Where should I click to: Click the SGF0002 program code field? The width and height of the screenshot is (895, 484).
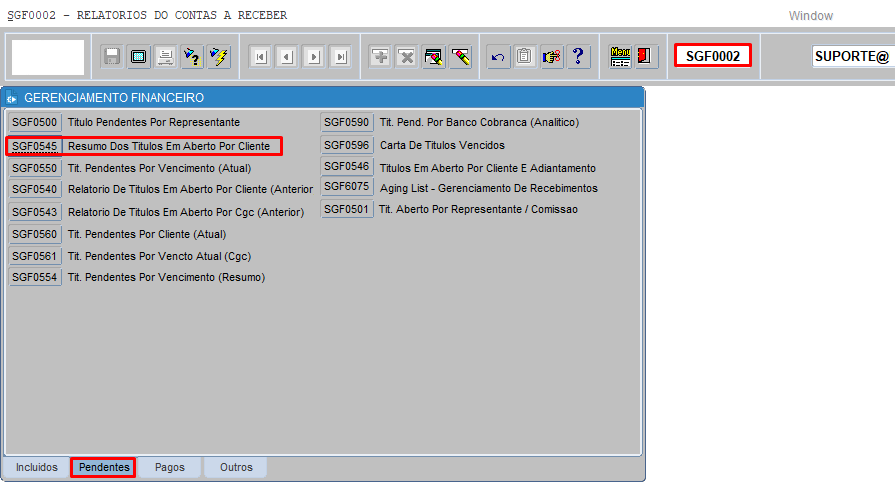pyautogui.click(x=713, y=56)
